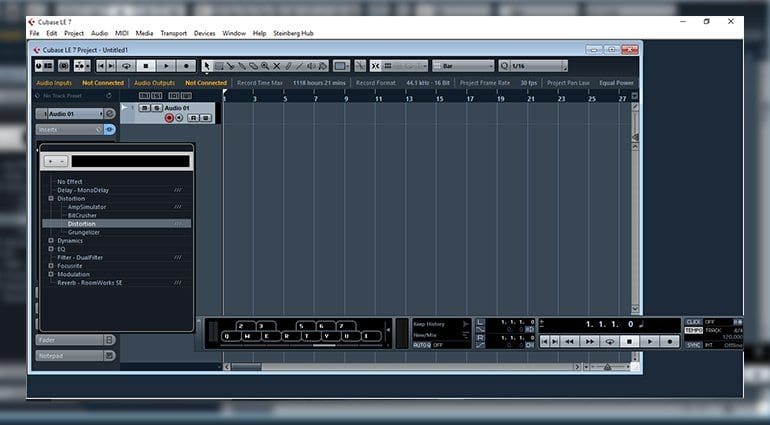This screenshot has width=770, height=425.
Task: Go to next marker in top toolbar
Action: pyautogui.click(x=111, y=66)
